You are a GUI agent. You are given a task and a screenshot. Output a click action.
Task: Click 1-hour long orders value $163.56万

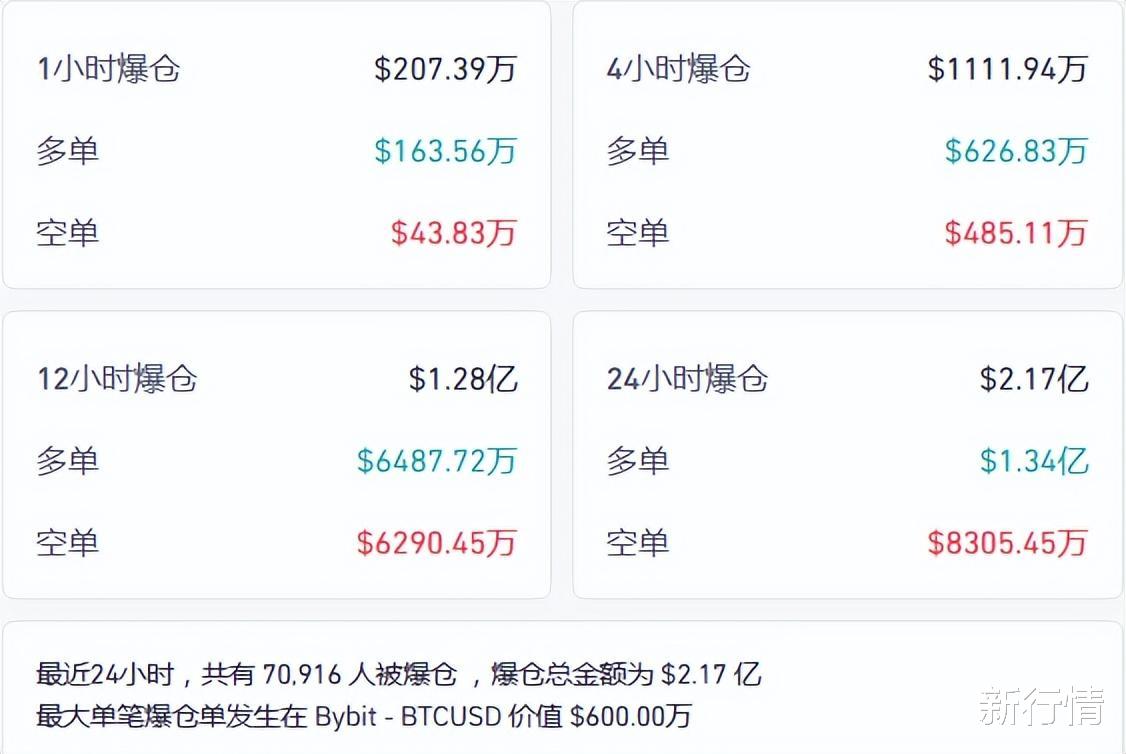coord(445,151)
